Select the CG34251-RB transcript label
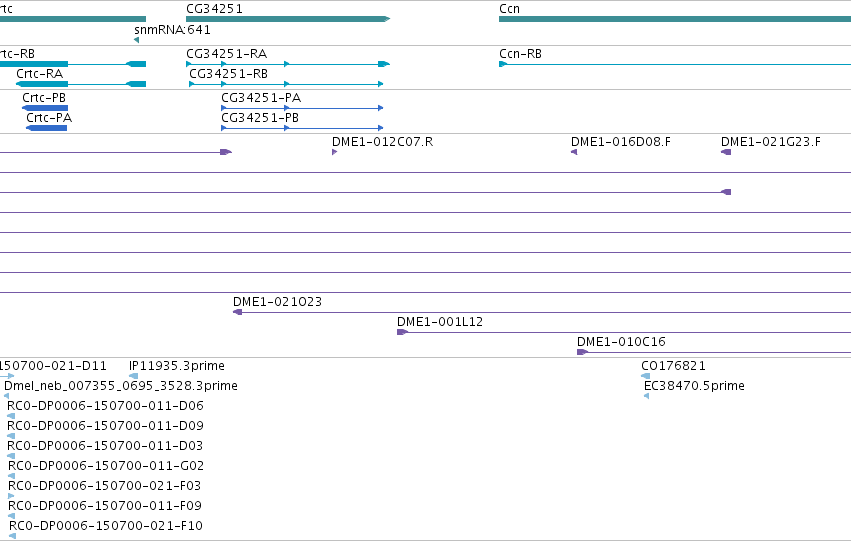 click(228, 74)
